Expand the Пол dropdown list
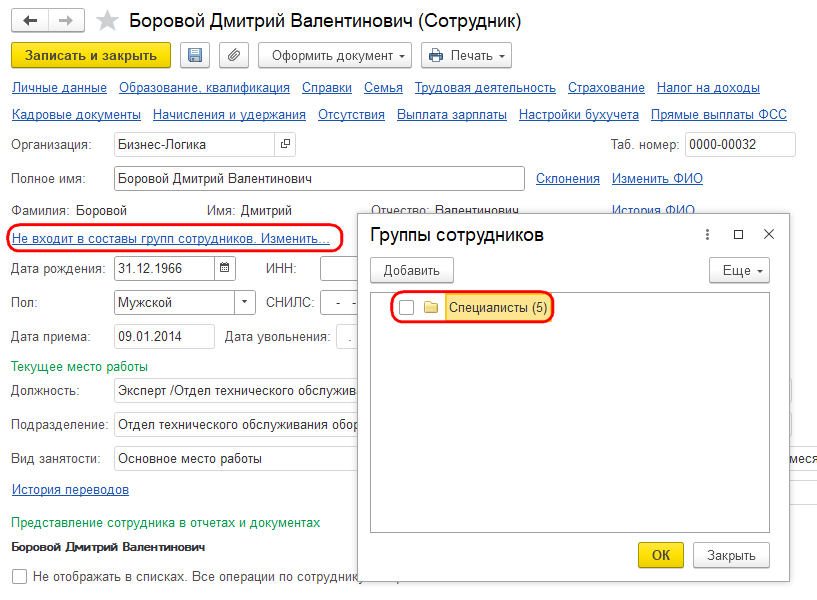This screenshot has height=600, width=817. click(x=244, y=302)
